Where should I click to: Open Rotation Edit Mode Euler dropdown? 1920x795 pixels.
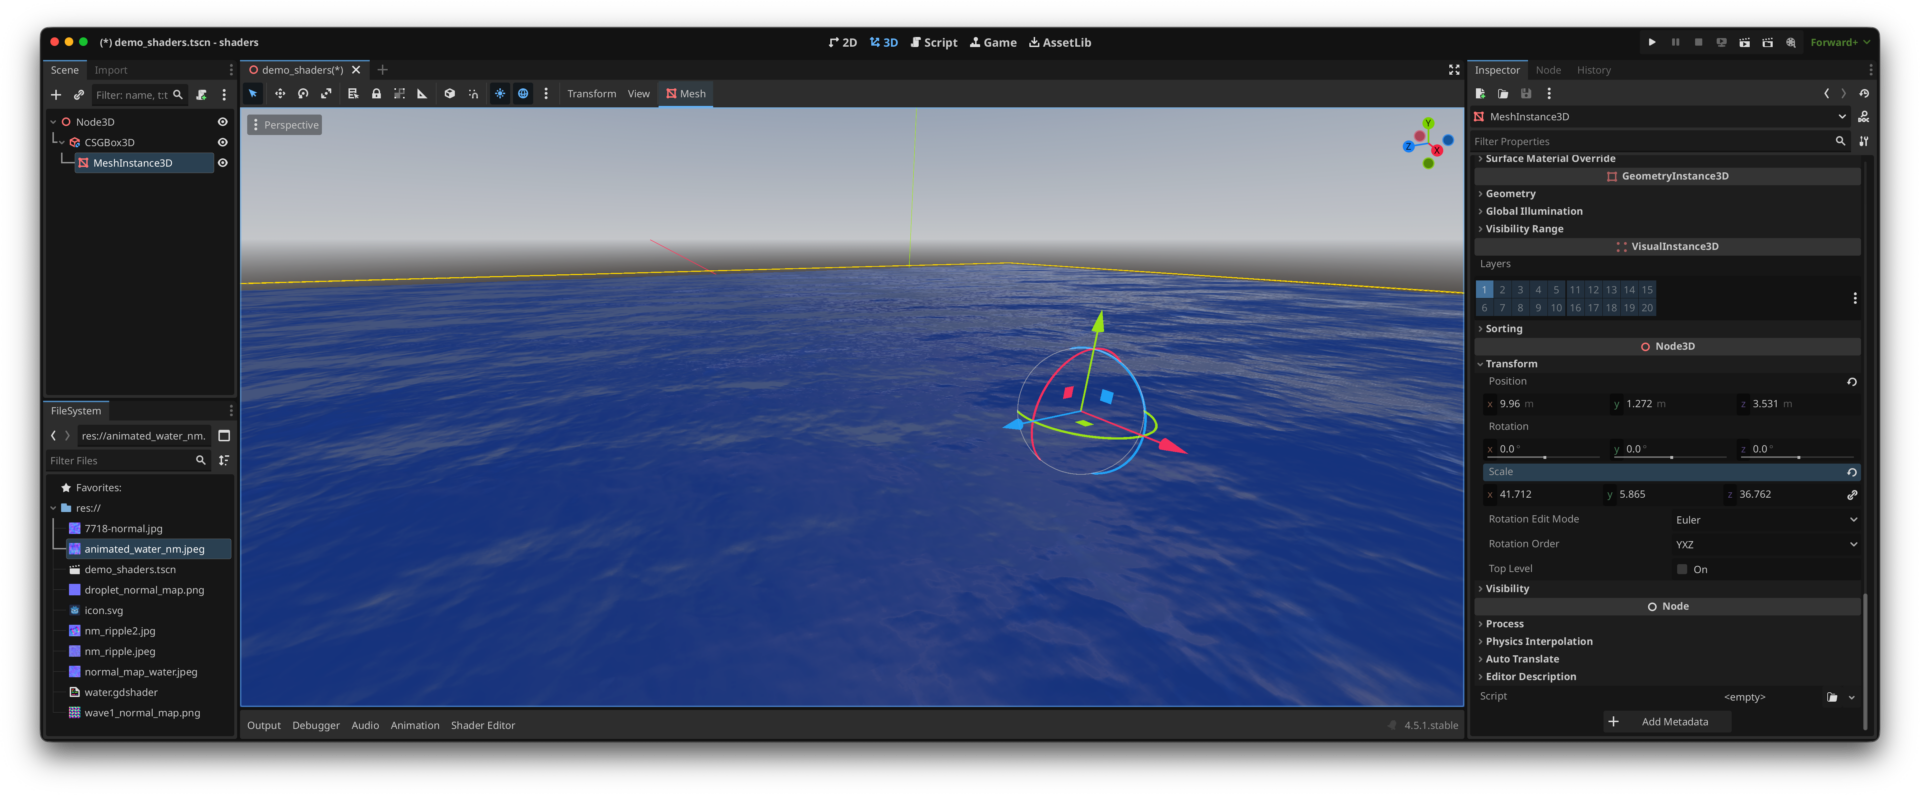[1766, 520]
